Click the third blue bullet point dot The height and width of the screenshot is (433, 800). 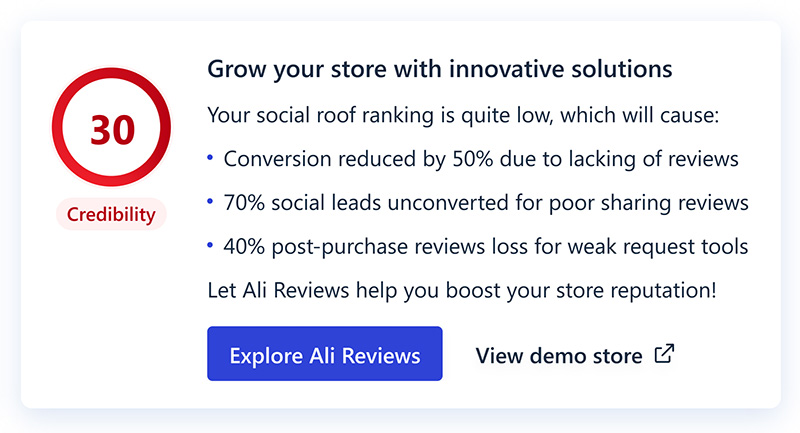tap(210, 245)
